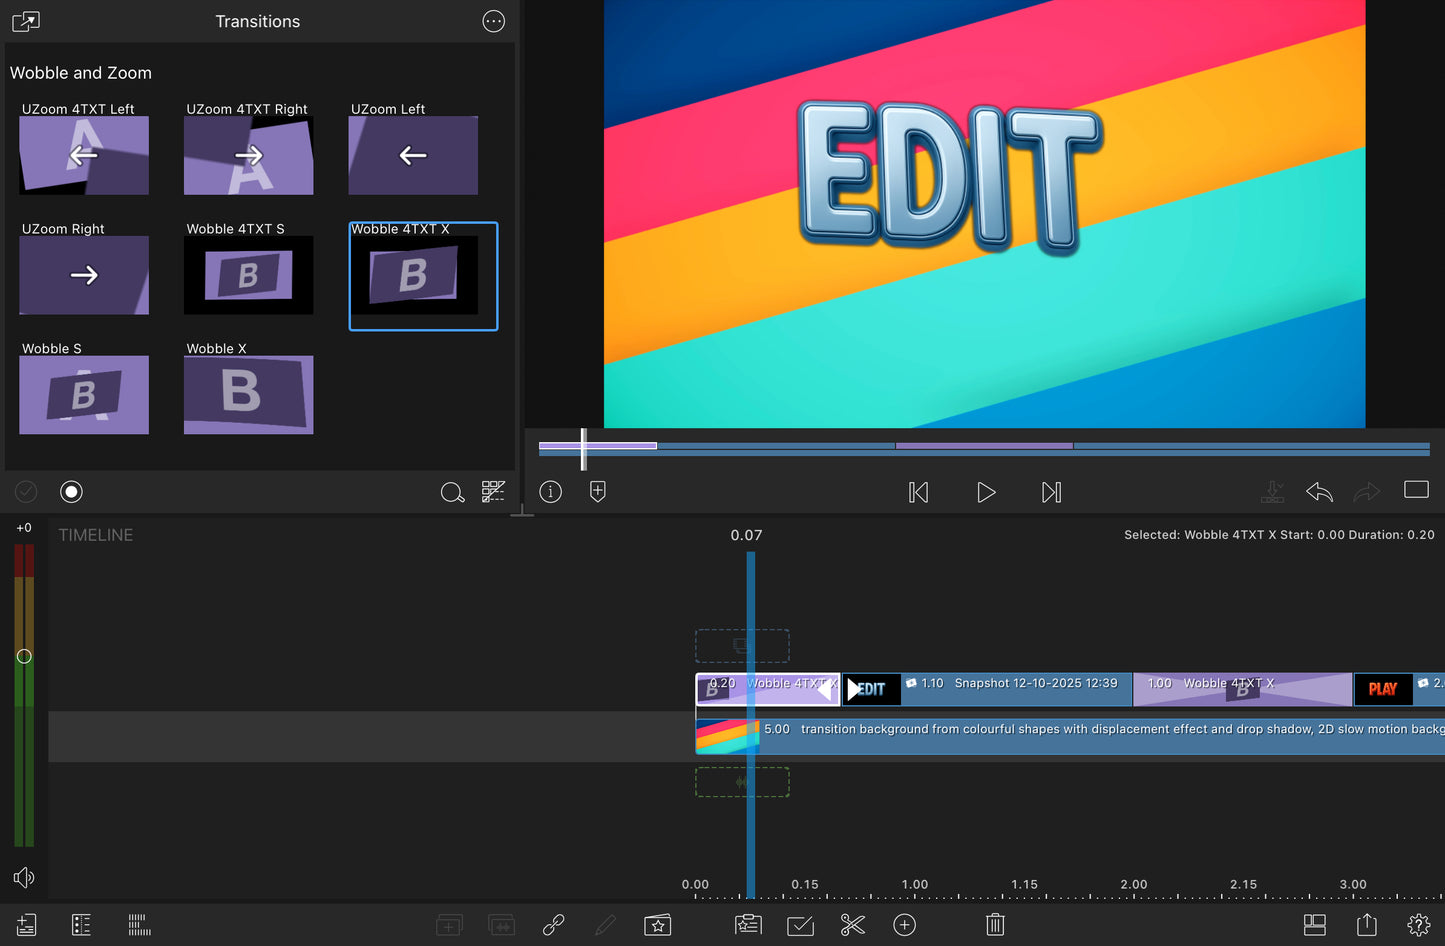The width and height of the screenshot is (1445, 946).
Task: Switch library view with grid icon
Action: [493, 492]
